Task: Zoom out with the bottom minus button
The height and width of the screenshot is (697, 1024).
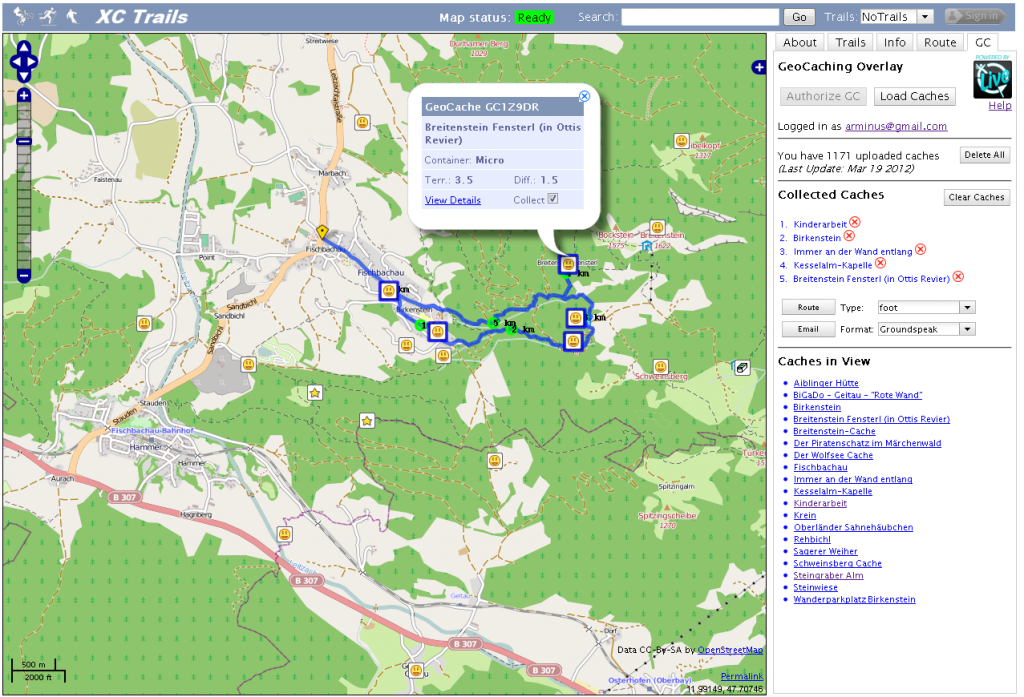Action: (x=24, y=276)
